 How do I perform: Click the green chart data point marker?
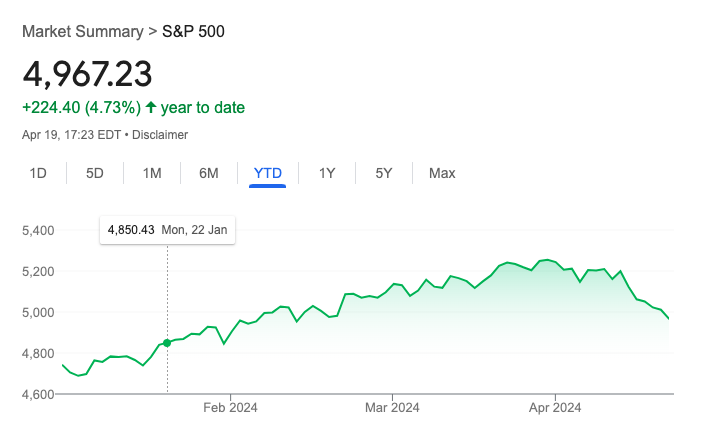(167, 343)
